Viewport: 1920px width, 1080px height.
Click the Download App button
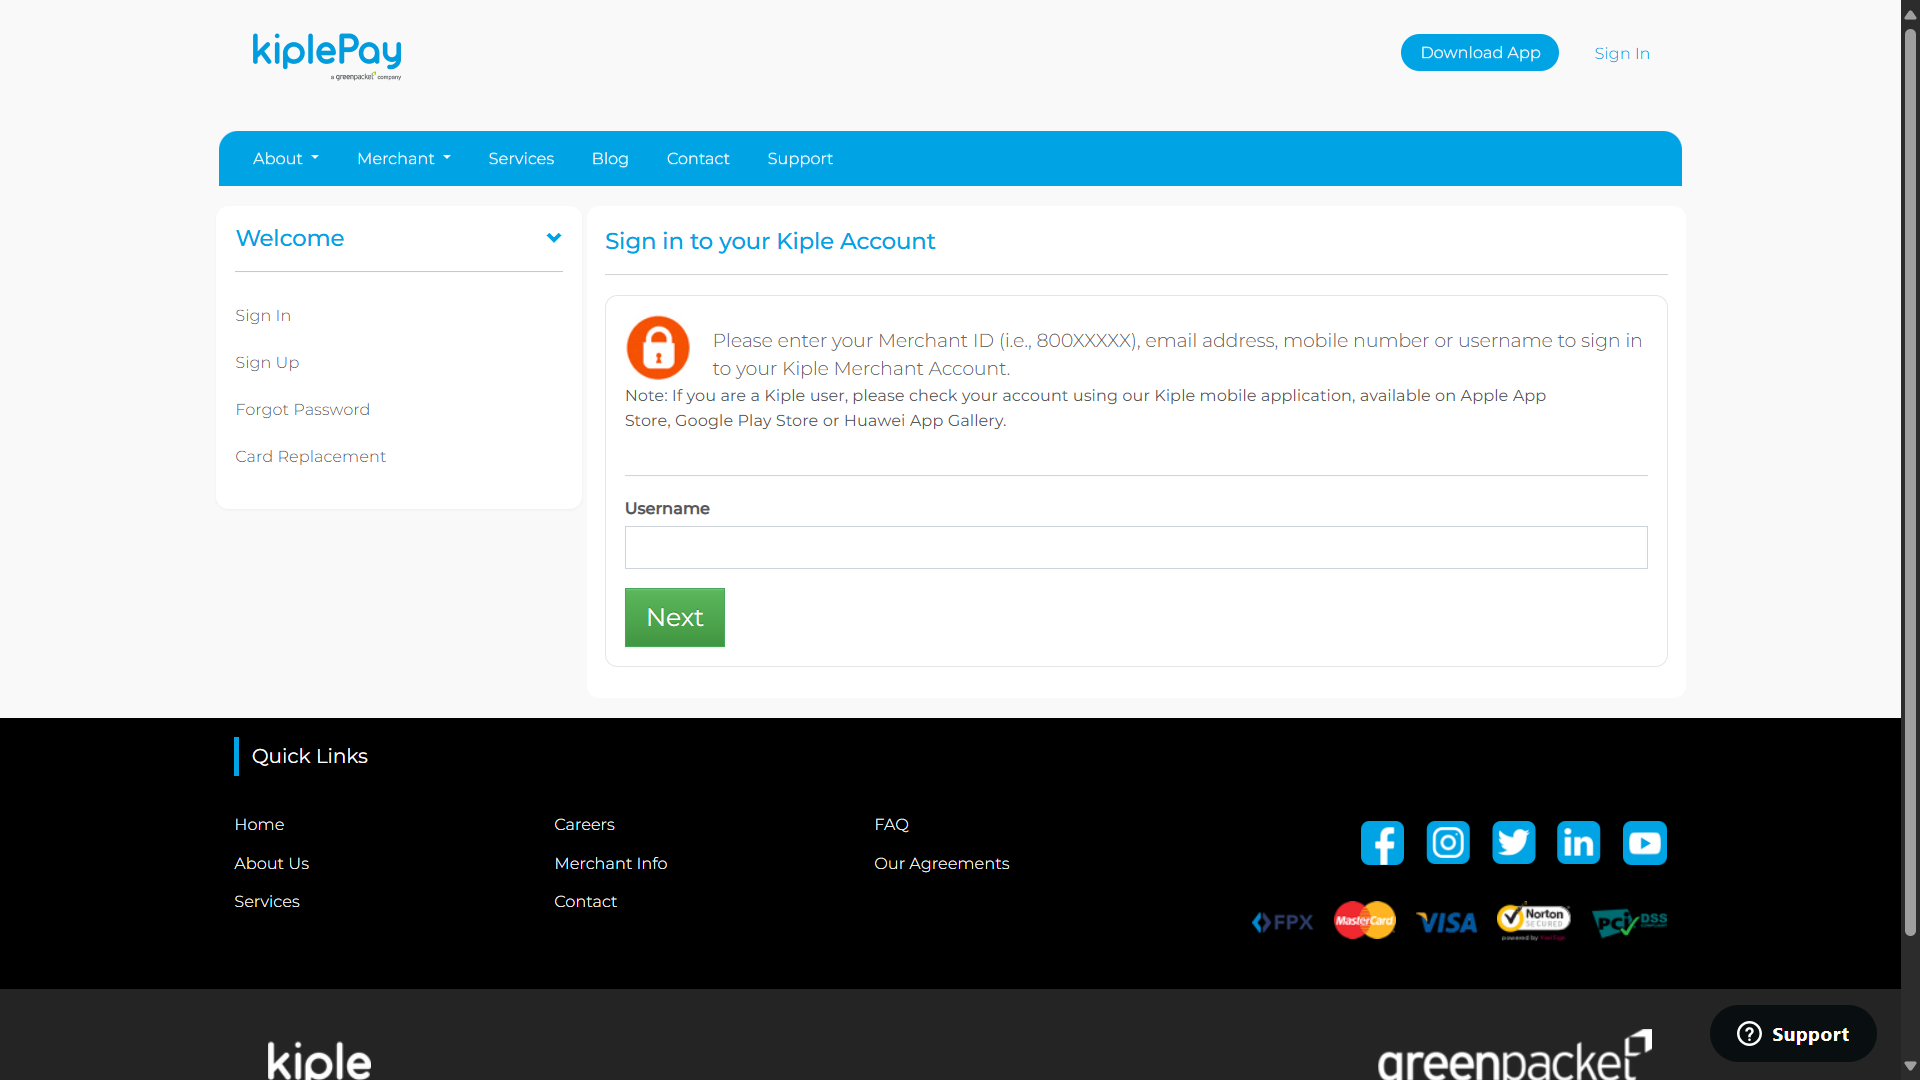coord(1480,53)
